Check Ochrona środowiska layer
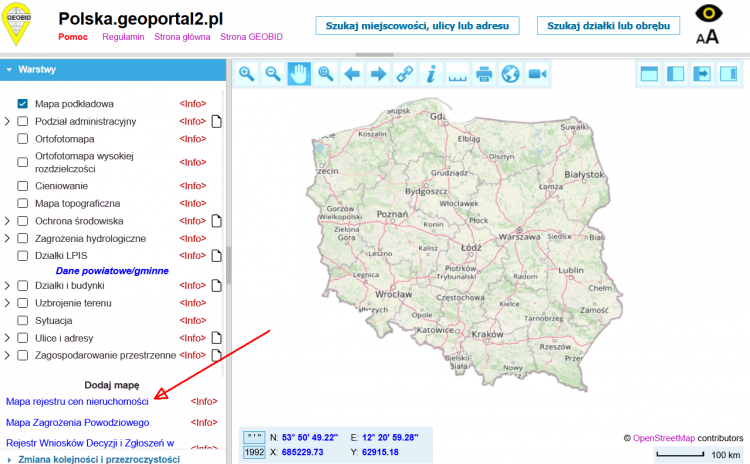Image resolution: width=750 pixels, height=464 pixels. [x=22, y=221]
